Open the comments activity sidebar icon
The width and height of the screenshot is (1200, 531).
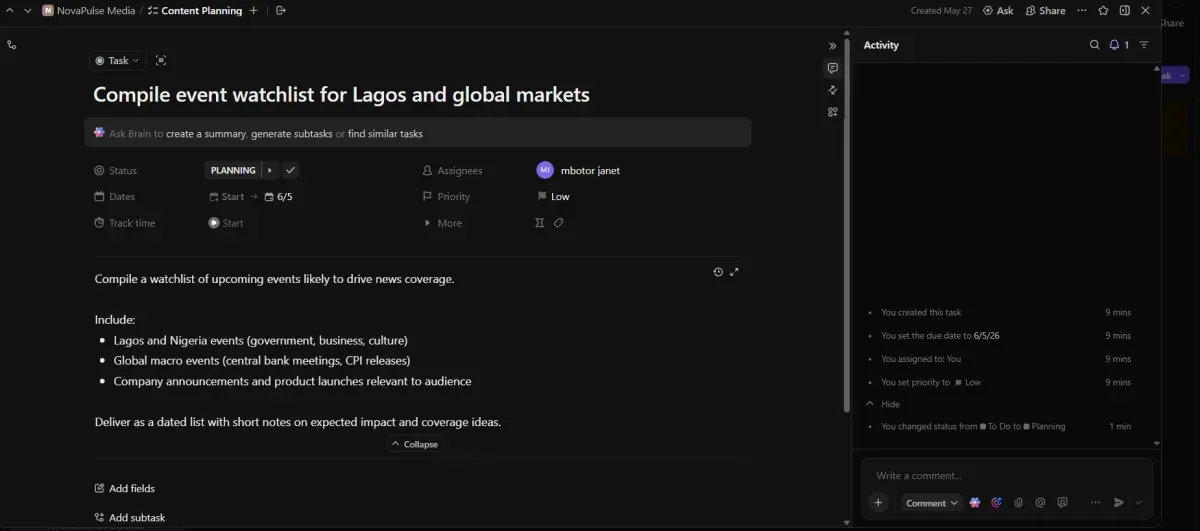pyautogui.click(x=832, y=68)
